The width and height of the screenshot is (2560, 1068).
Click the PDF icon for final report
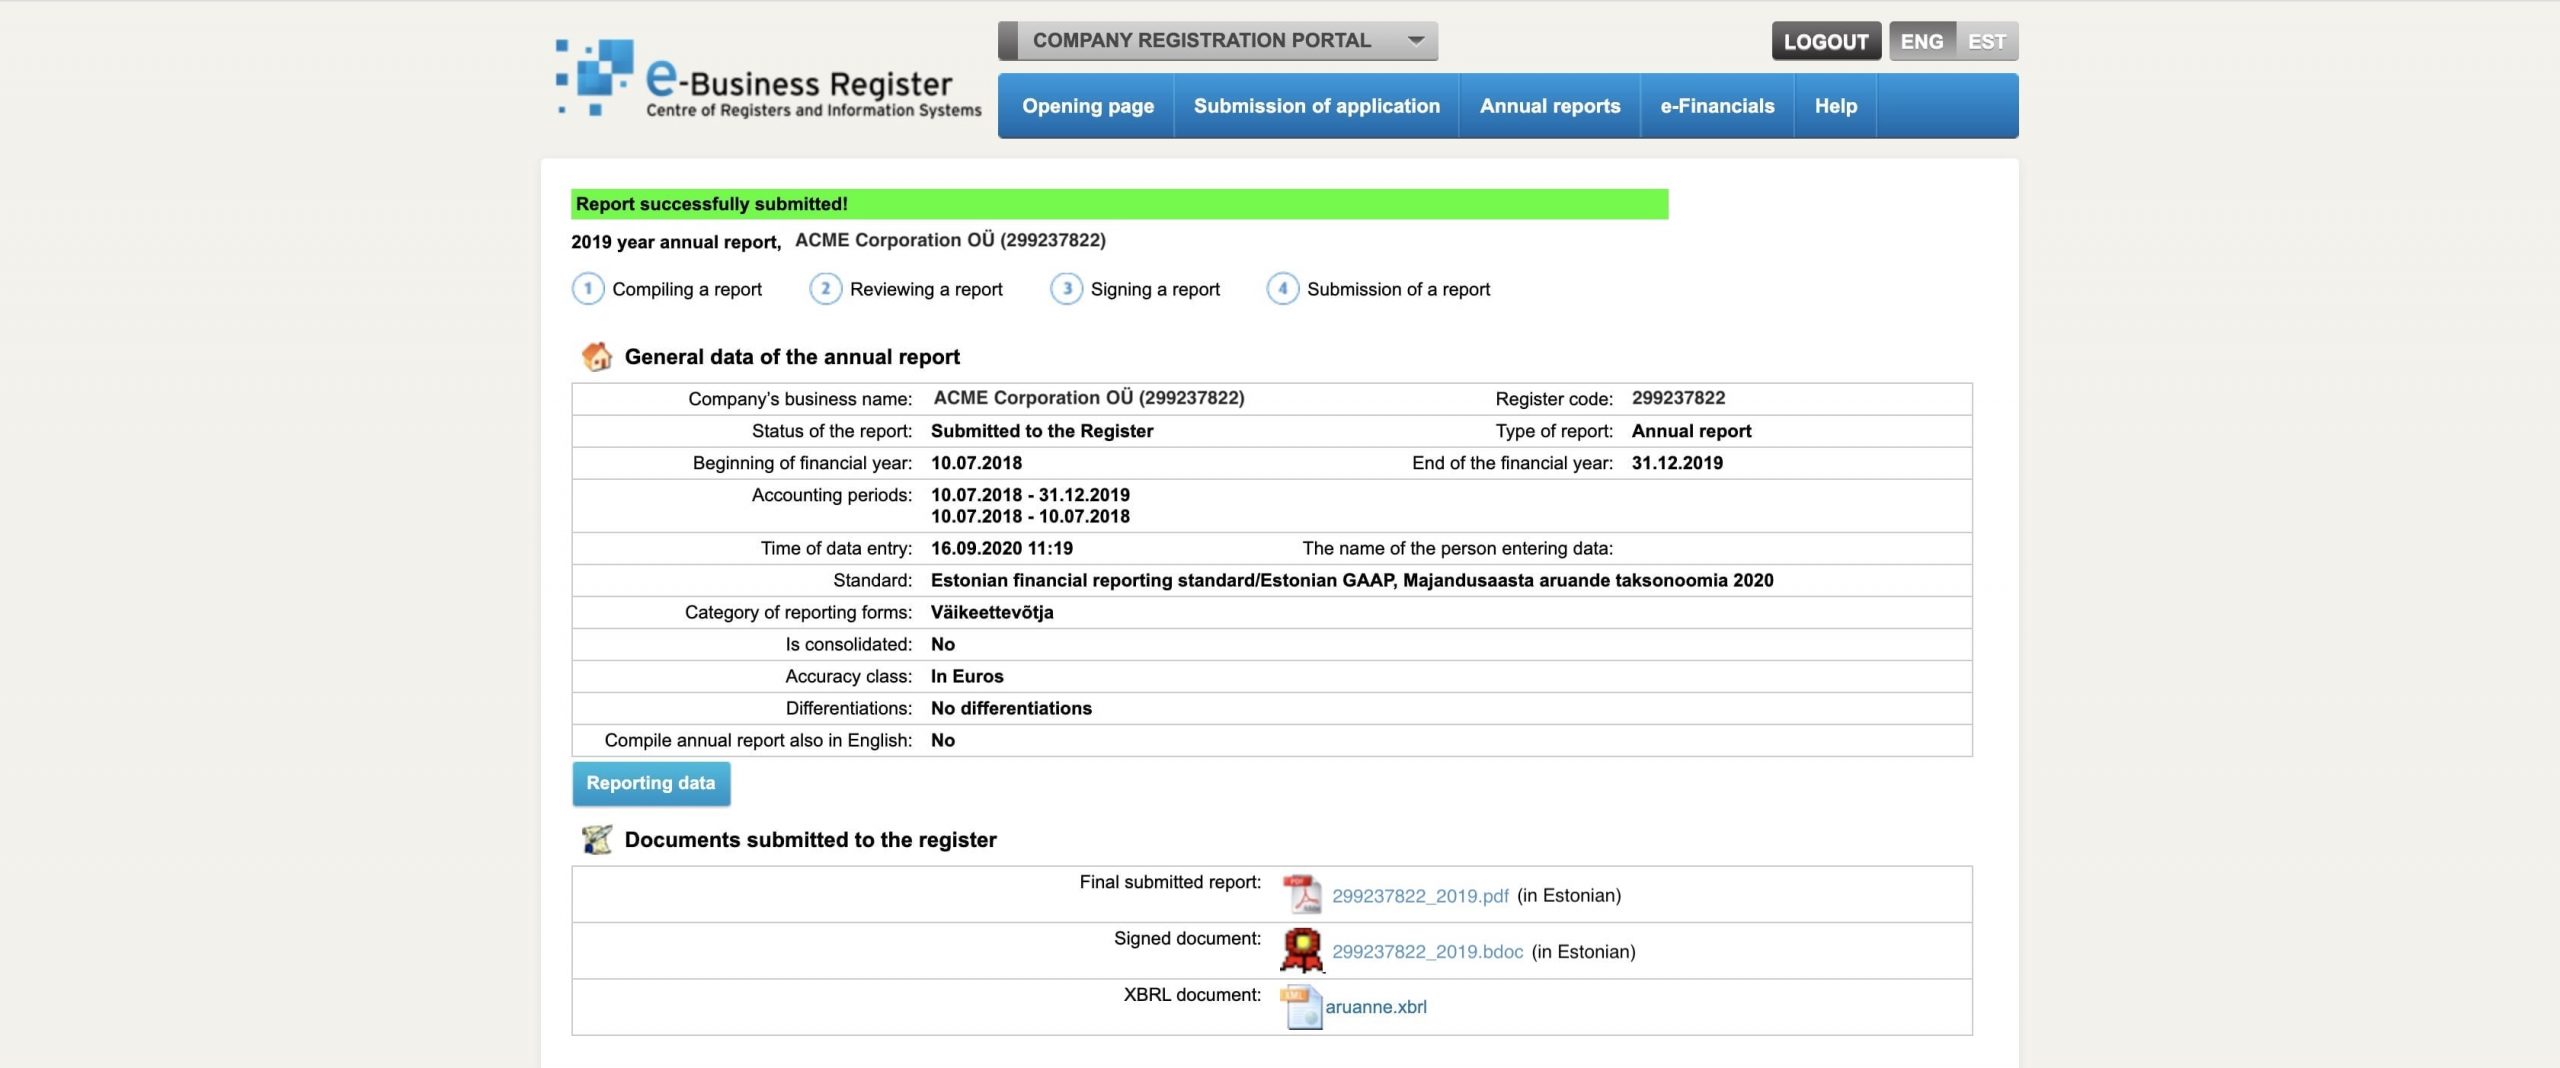click(1301, 894)
